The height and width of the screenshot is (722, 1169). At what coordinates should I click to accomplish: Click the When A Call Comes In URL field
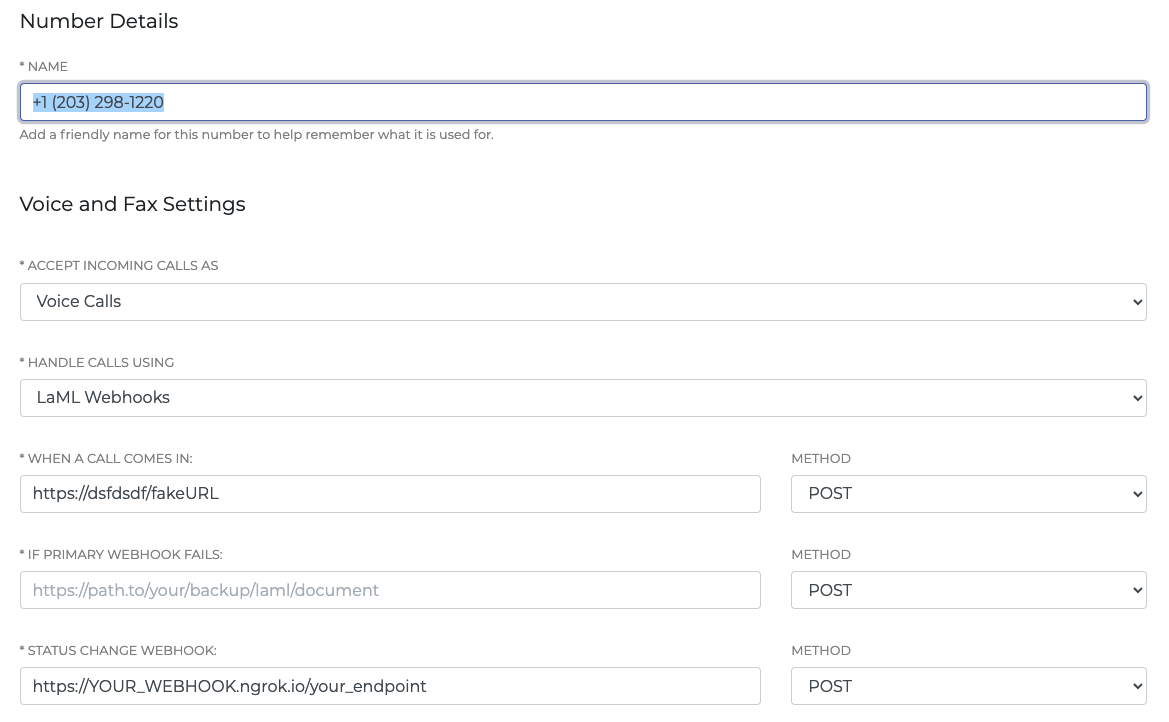pos(390,493)
